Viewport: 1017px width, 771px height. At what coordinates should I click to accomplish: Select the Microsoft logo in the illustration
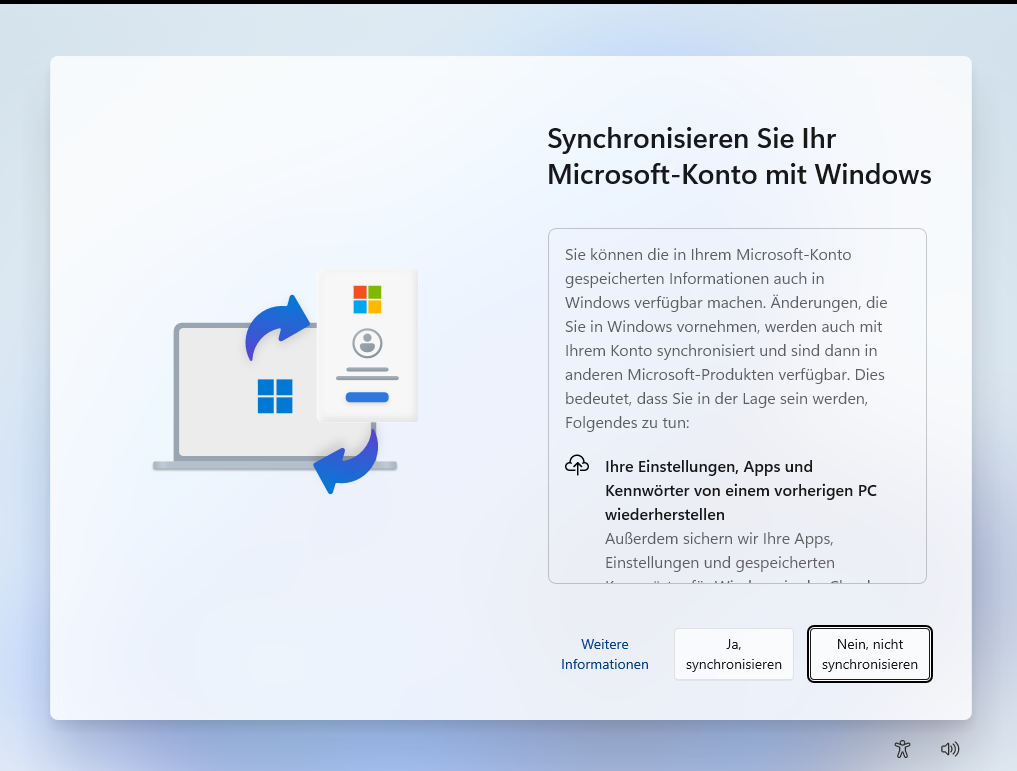click(367, 298)
